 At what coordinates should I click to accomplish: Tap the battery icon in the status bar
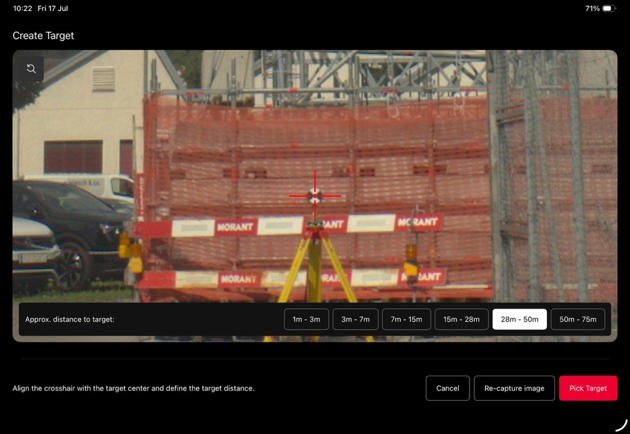(x=609, y=8)
